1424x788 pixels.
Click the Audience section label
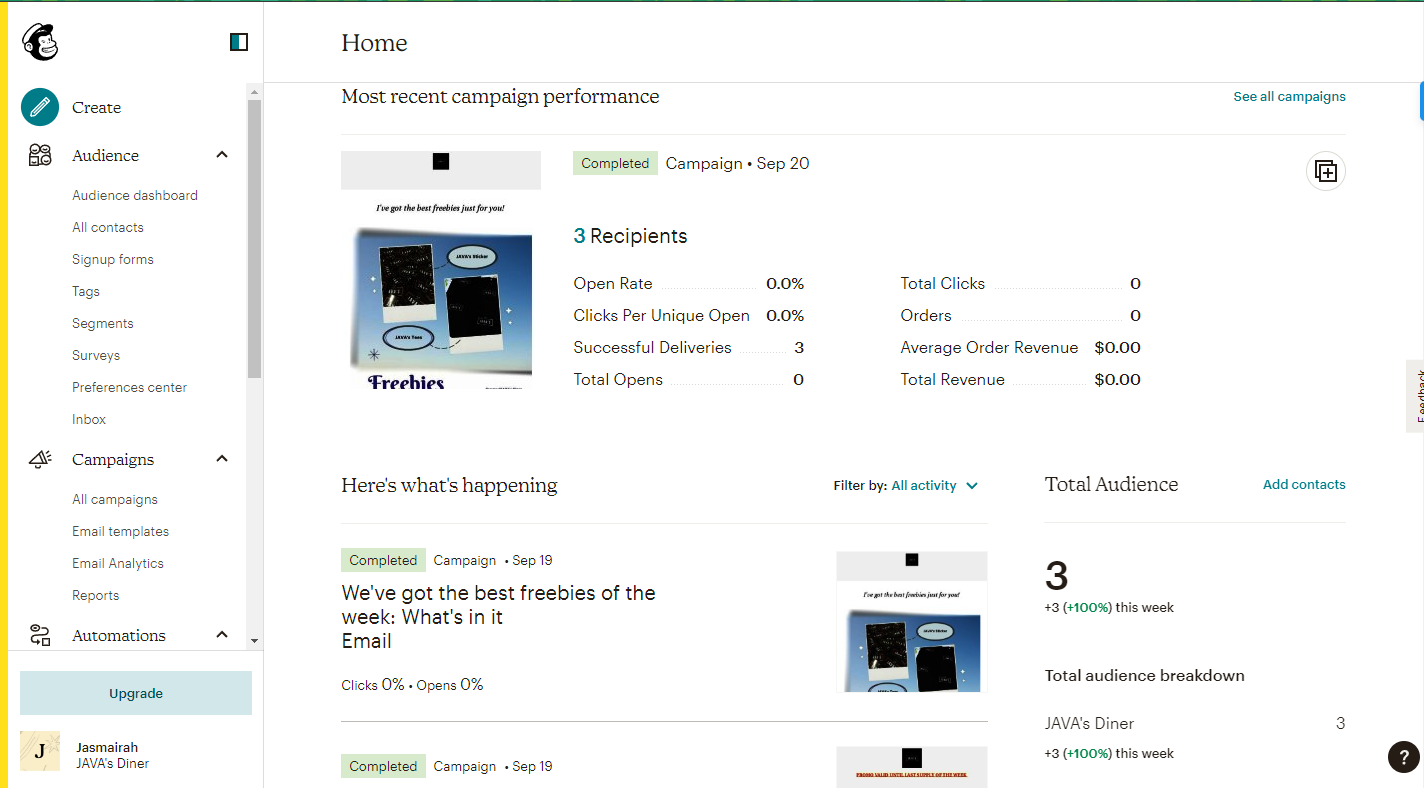(x=105, y=155)
